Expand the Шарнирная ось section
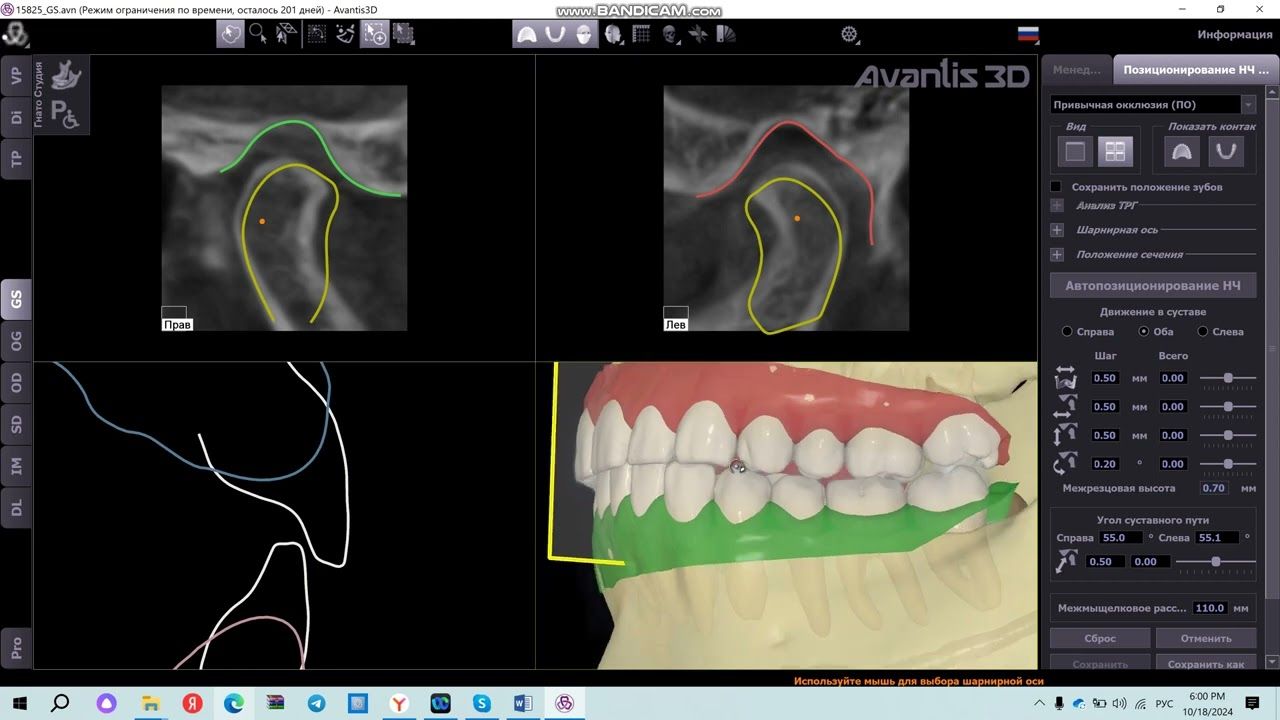The height and width of the screenshot is (720, 1280). pyautogui.click(x=1057, y=230)
